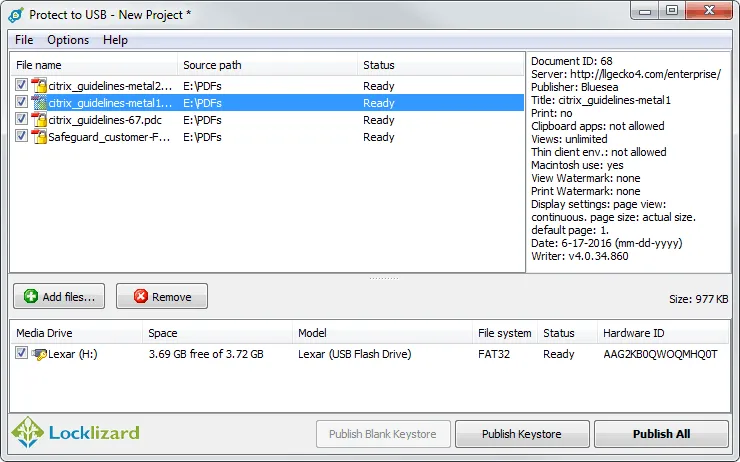The image size is (740, 462).
Task: Click the Size: 977 KB label
Action: point(698,299)
